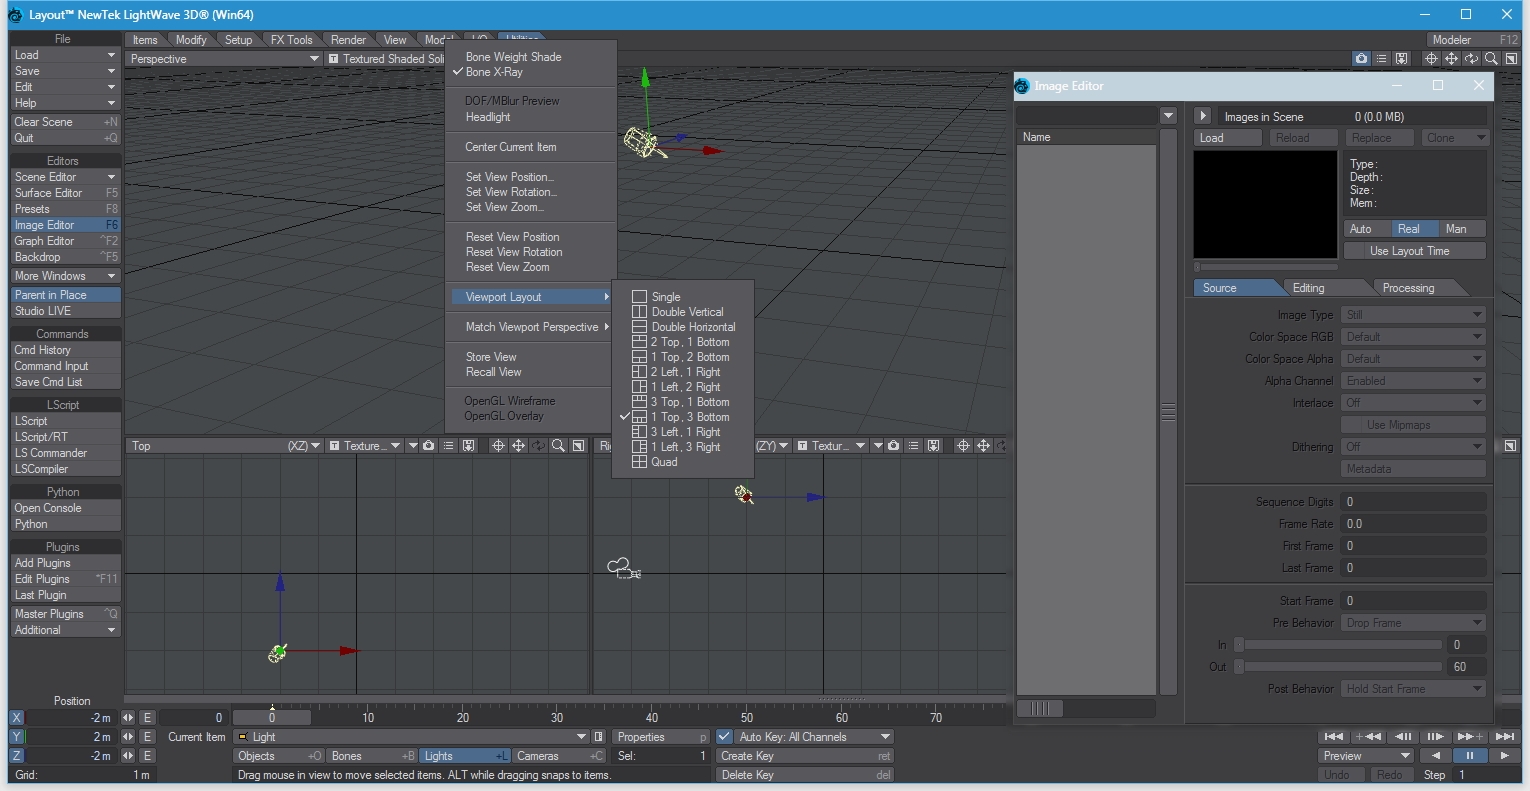Viewport: 1530px width, 791px height.
Task: Click the camera icon in the Right (ZY) viewport header
Action: [893, 446]
